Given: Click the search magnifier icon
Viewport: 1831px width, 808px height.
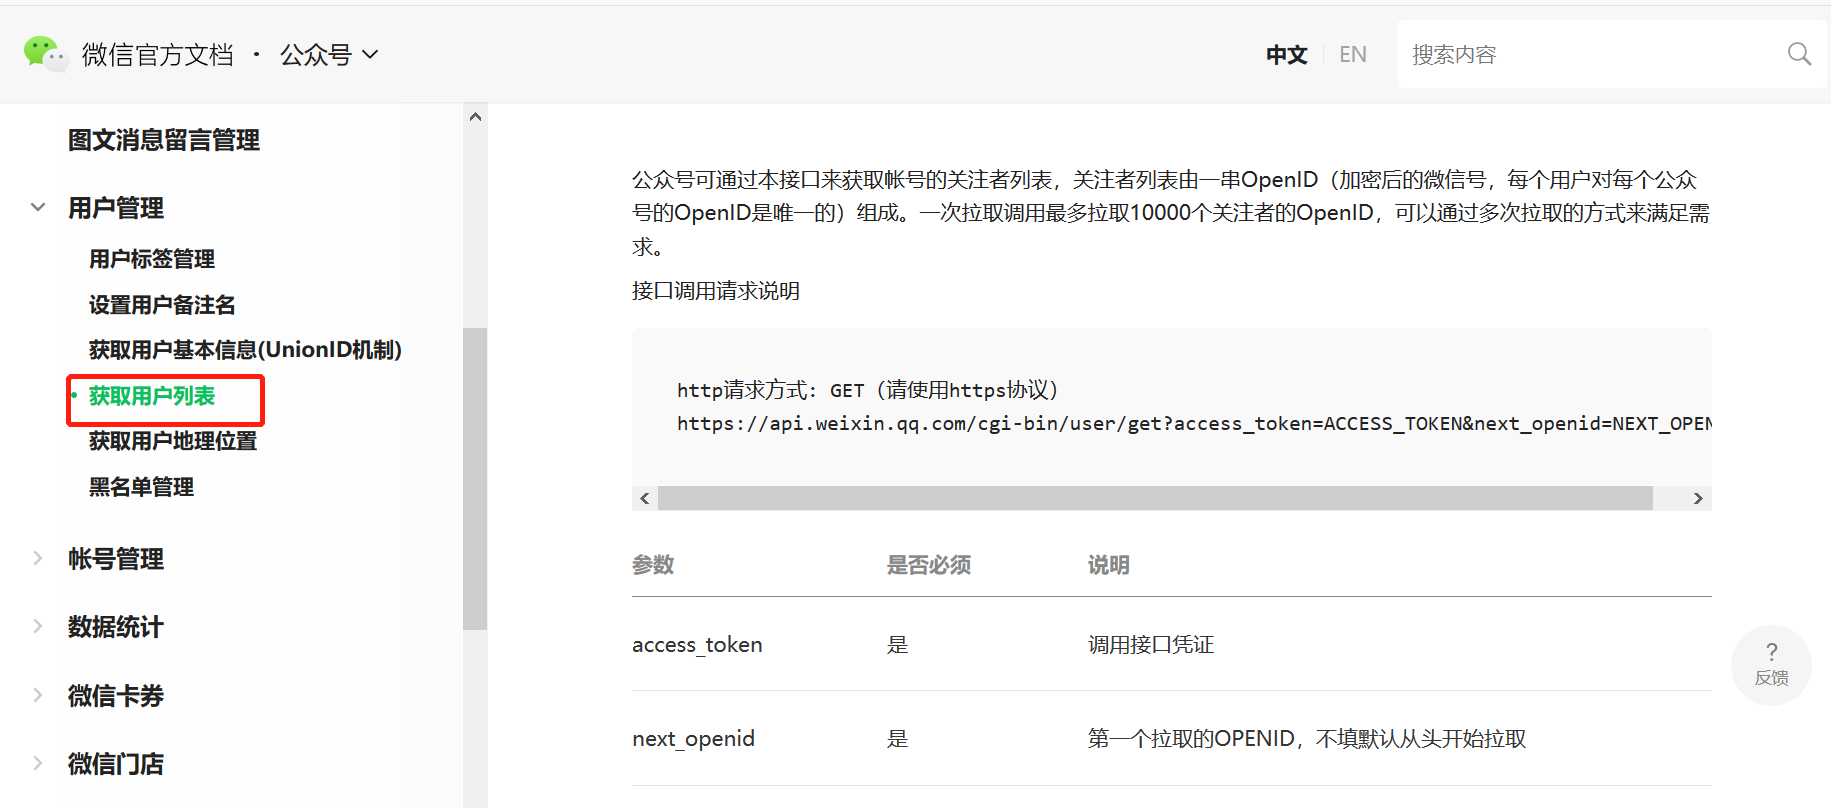Looking at the screenshot, I should pos(1799,54).
